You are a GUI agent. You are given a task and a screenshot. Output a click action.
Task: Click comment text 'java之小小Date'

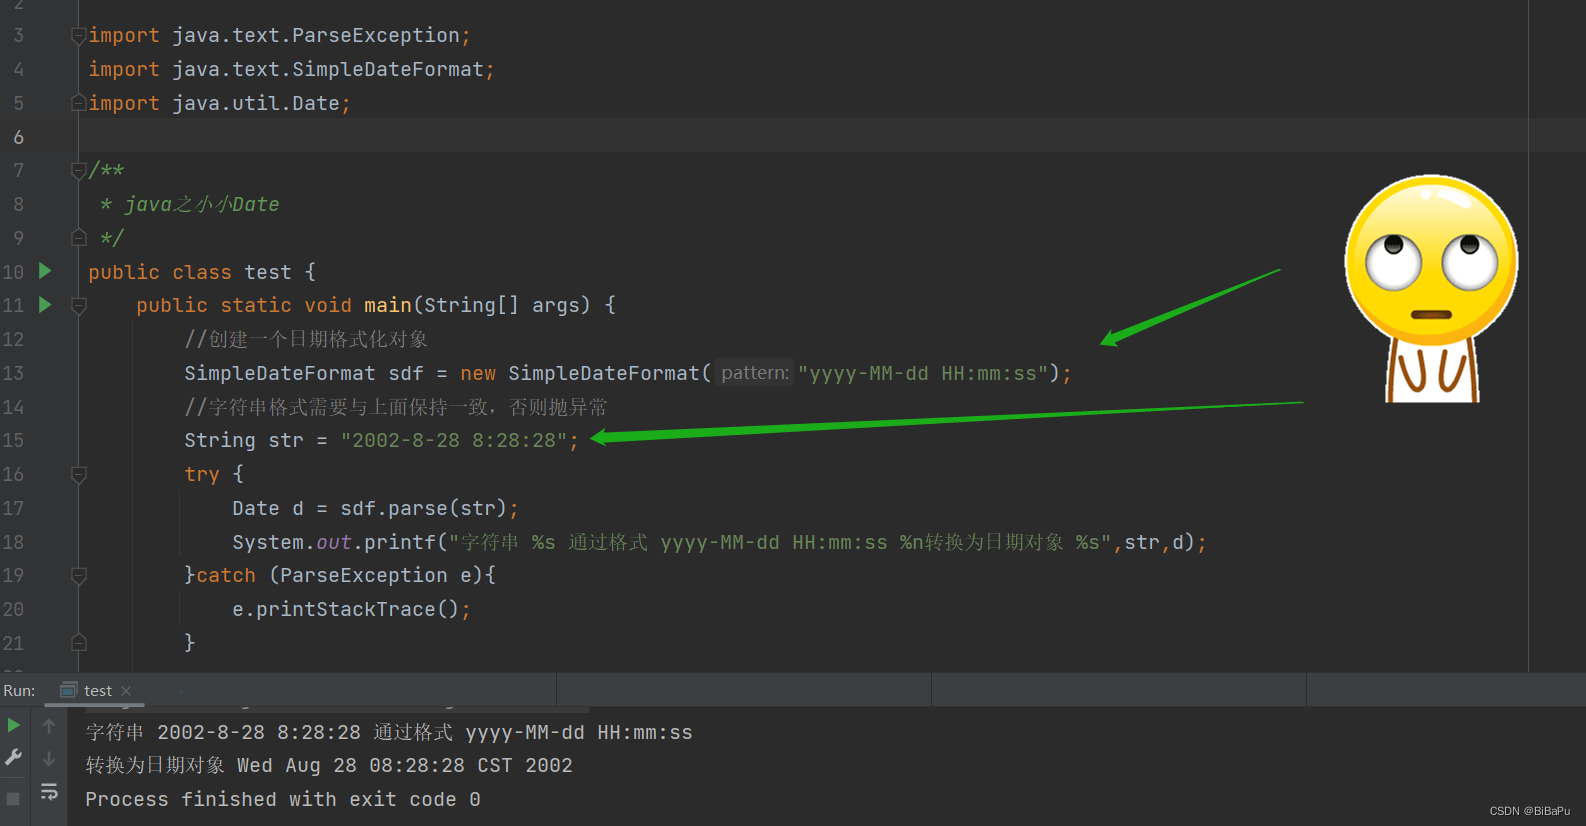click(x=202, y=204)
